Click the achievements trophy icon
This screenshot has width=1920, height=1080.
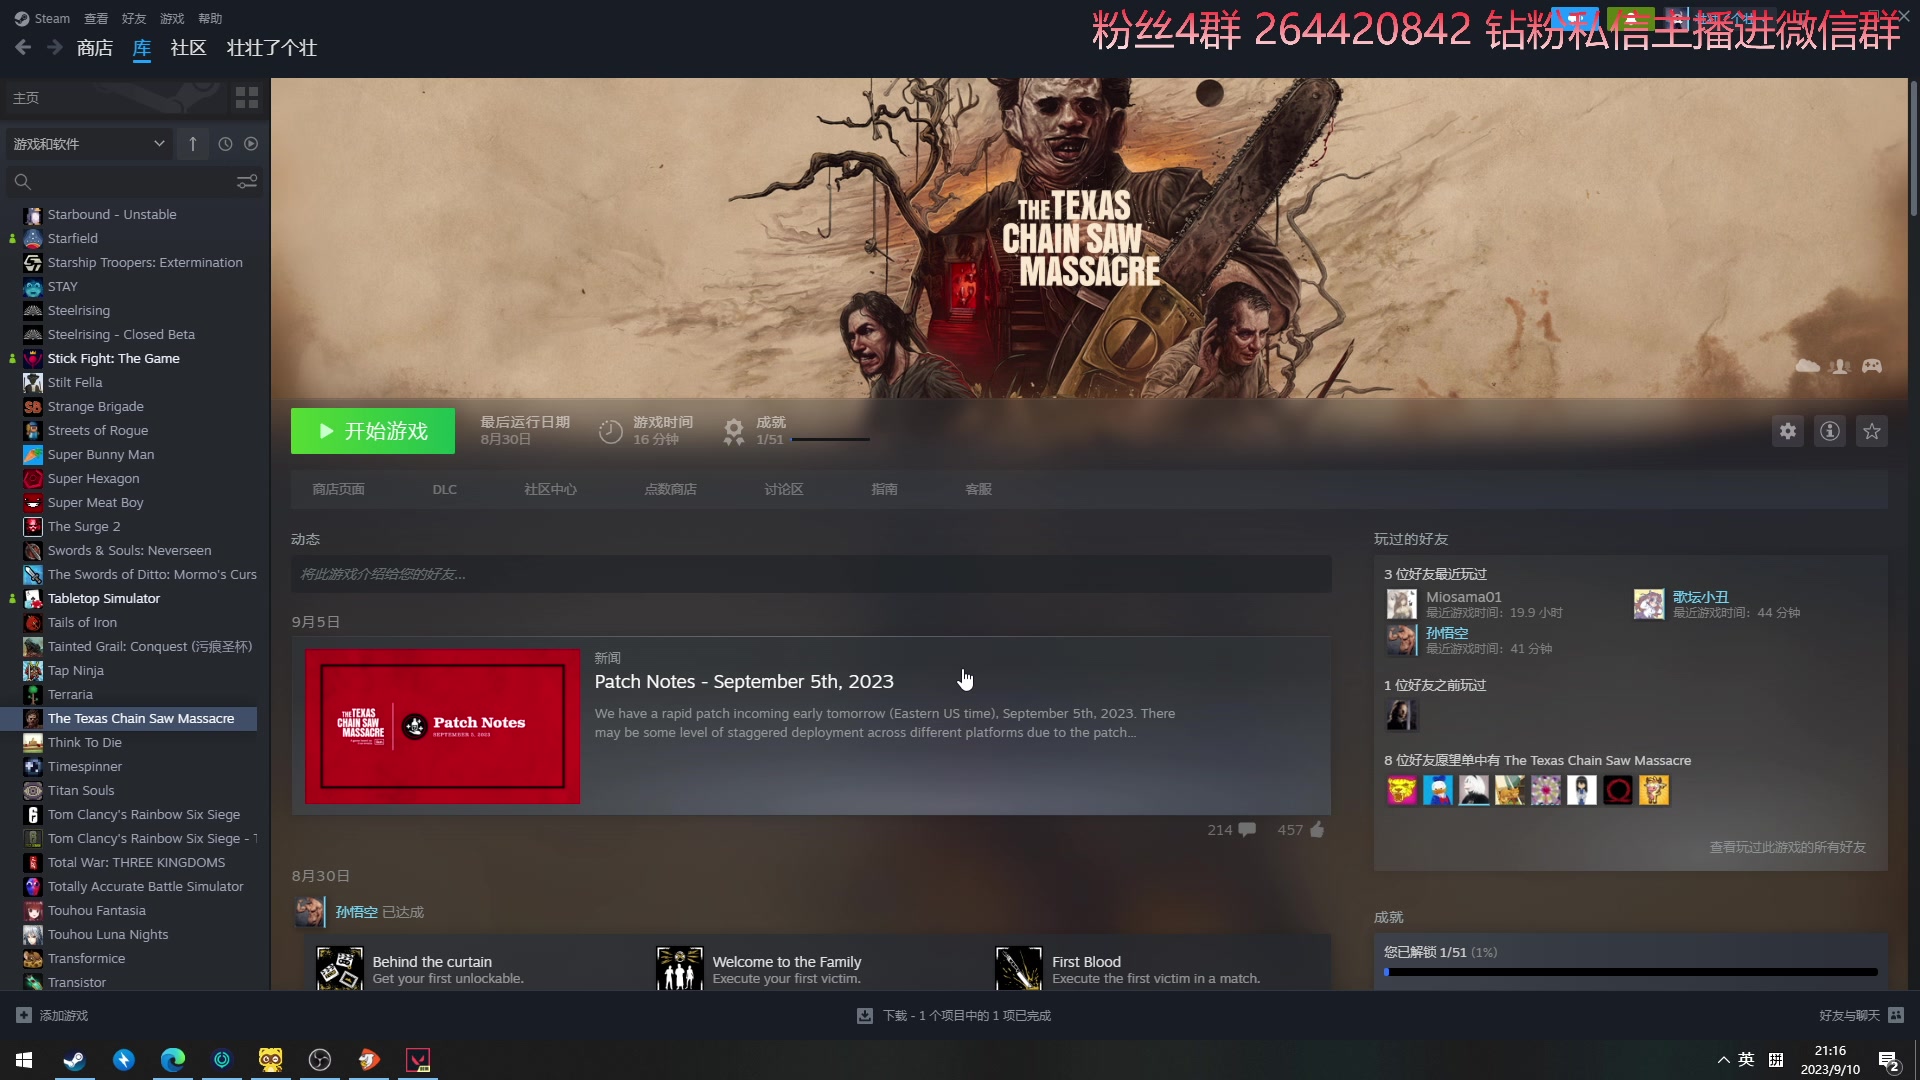[x=734, y=431]
